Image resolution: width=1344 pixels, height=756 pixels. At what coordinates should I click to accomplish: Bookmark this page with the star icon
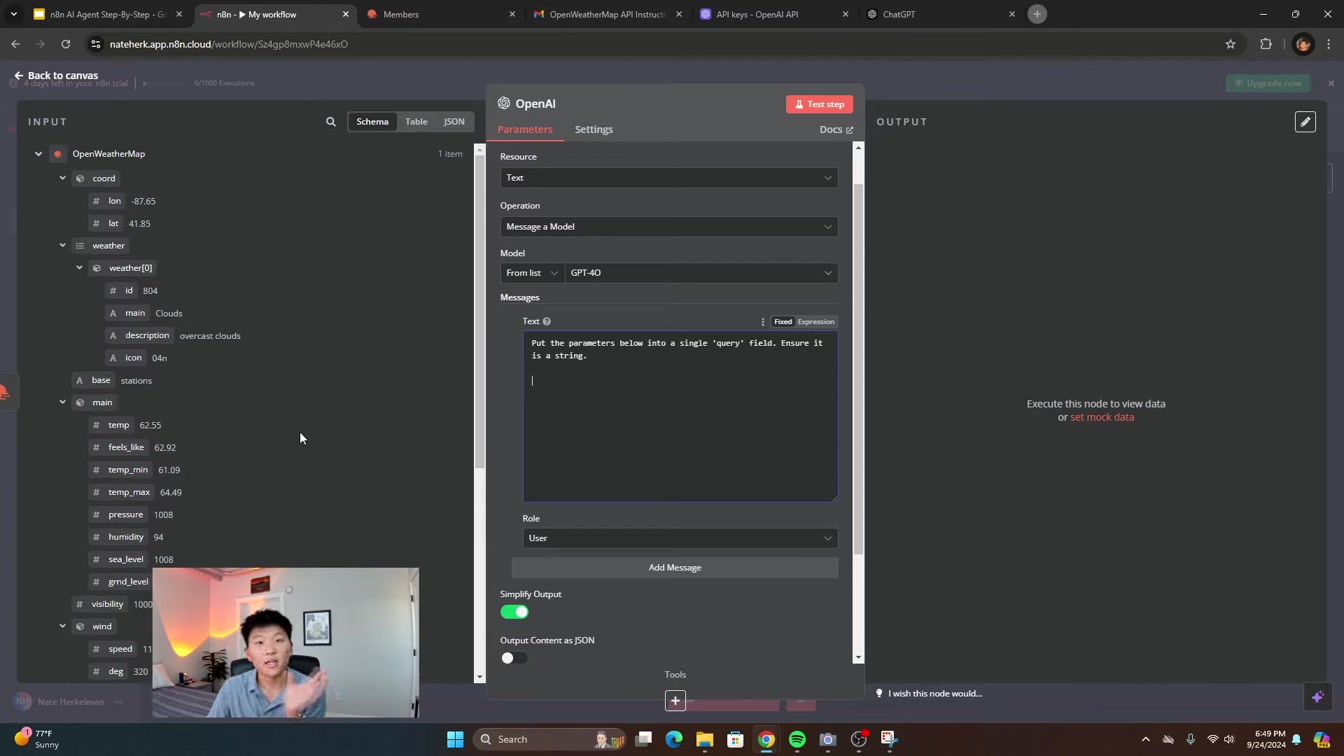click(x=1231, y=44)
